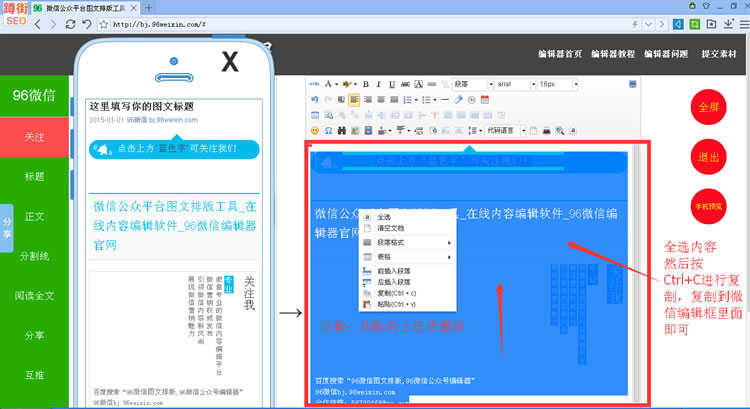The width and height of the screenshot is (750, 409).
Task: Apply Underline formatting
Action: [x=392, y=84]
